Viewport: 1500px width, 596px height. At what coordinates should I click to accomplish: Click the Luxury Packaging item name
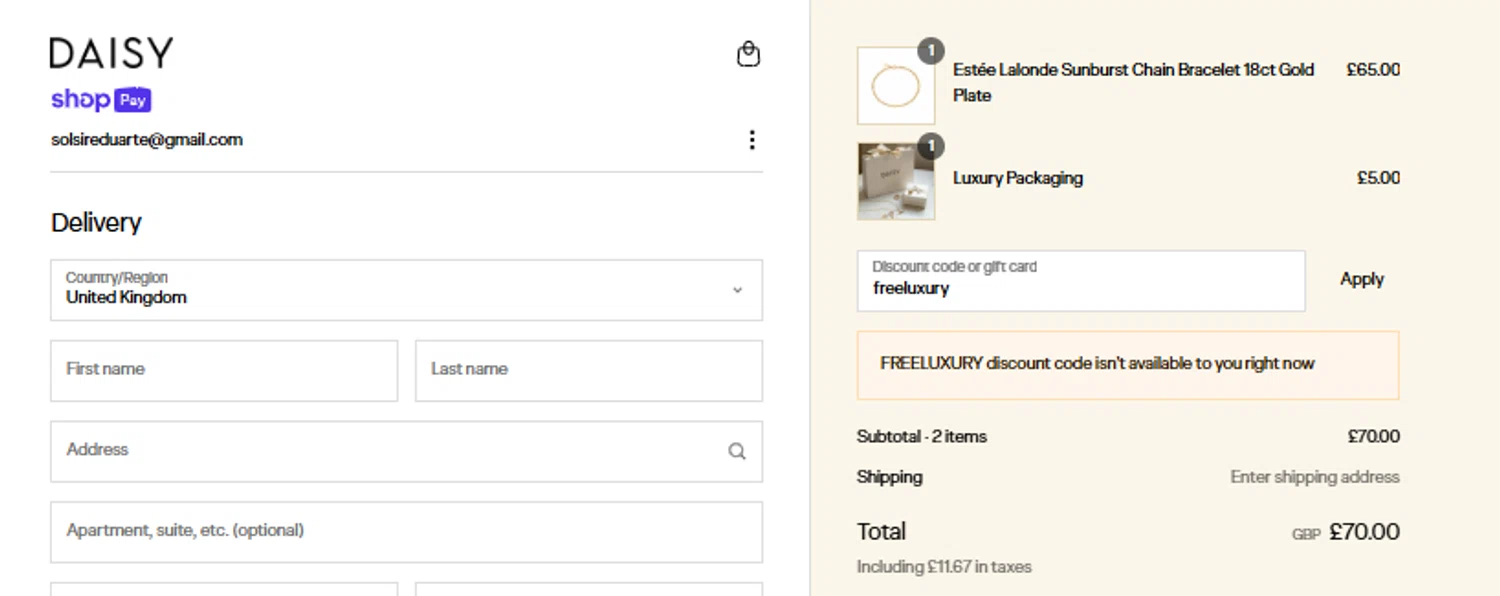(x=1018, y=178)
